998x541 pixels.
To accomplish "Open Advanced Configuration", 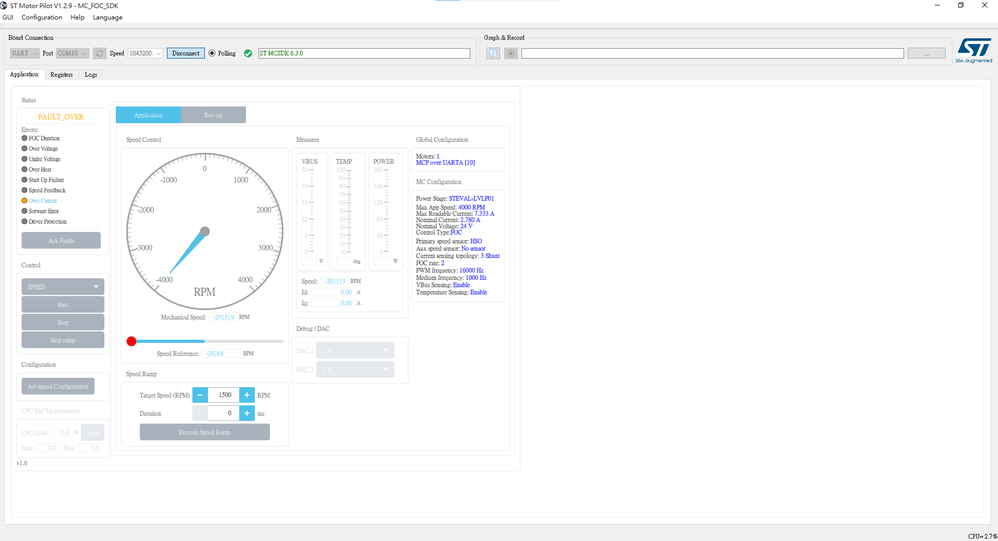I will (58, 386).
